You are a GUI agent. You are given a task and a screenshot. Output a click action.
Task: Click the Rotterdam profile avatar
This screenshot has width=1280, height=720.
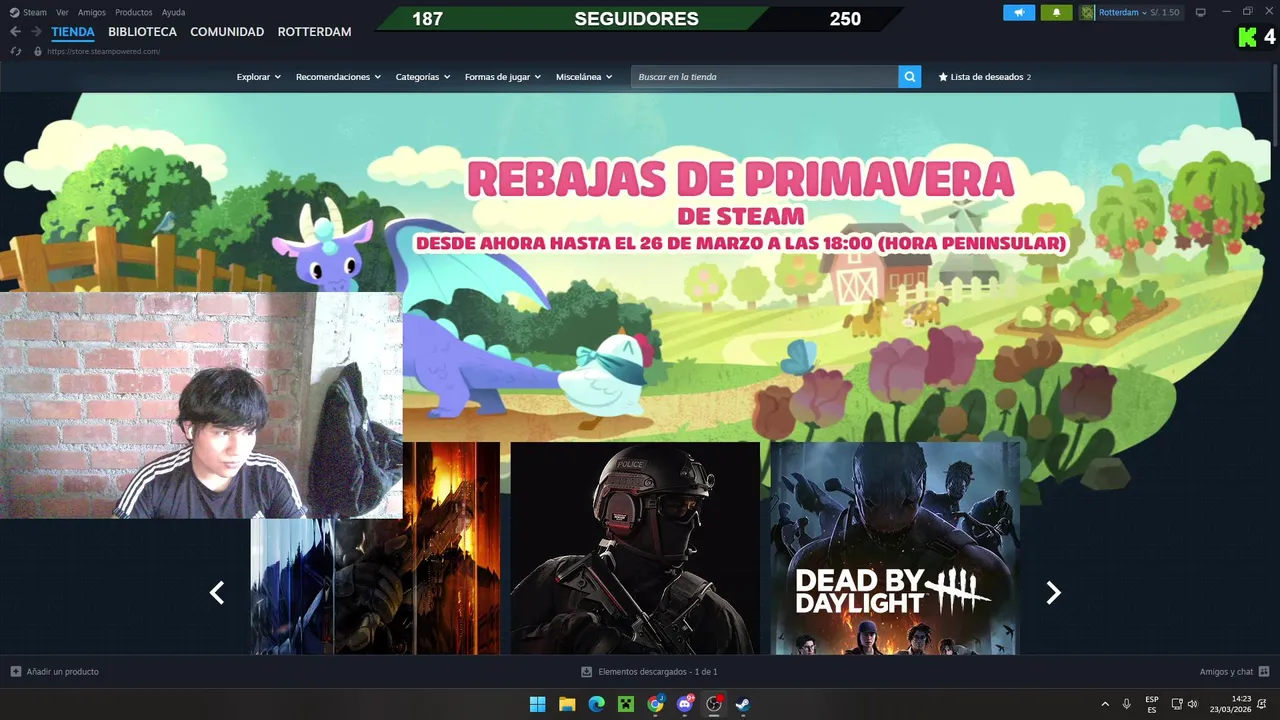pyautogui.click(x=1087, y=12)
